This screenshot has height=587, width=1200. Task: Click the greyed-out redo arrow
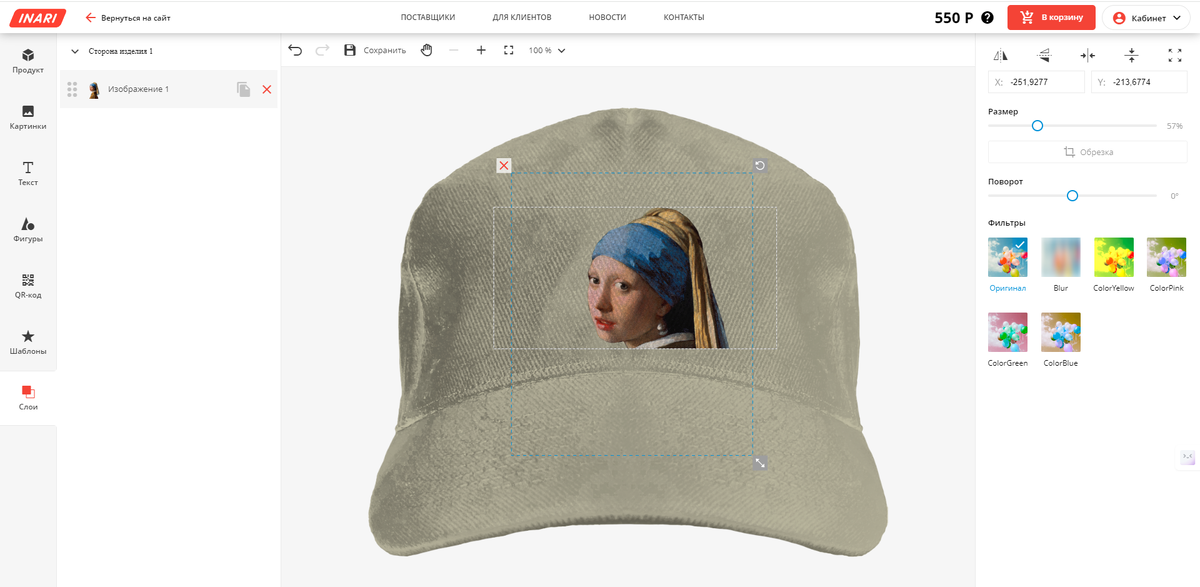[322, 50]
